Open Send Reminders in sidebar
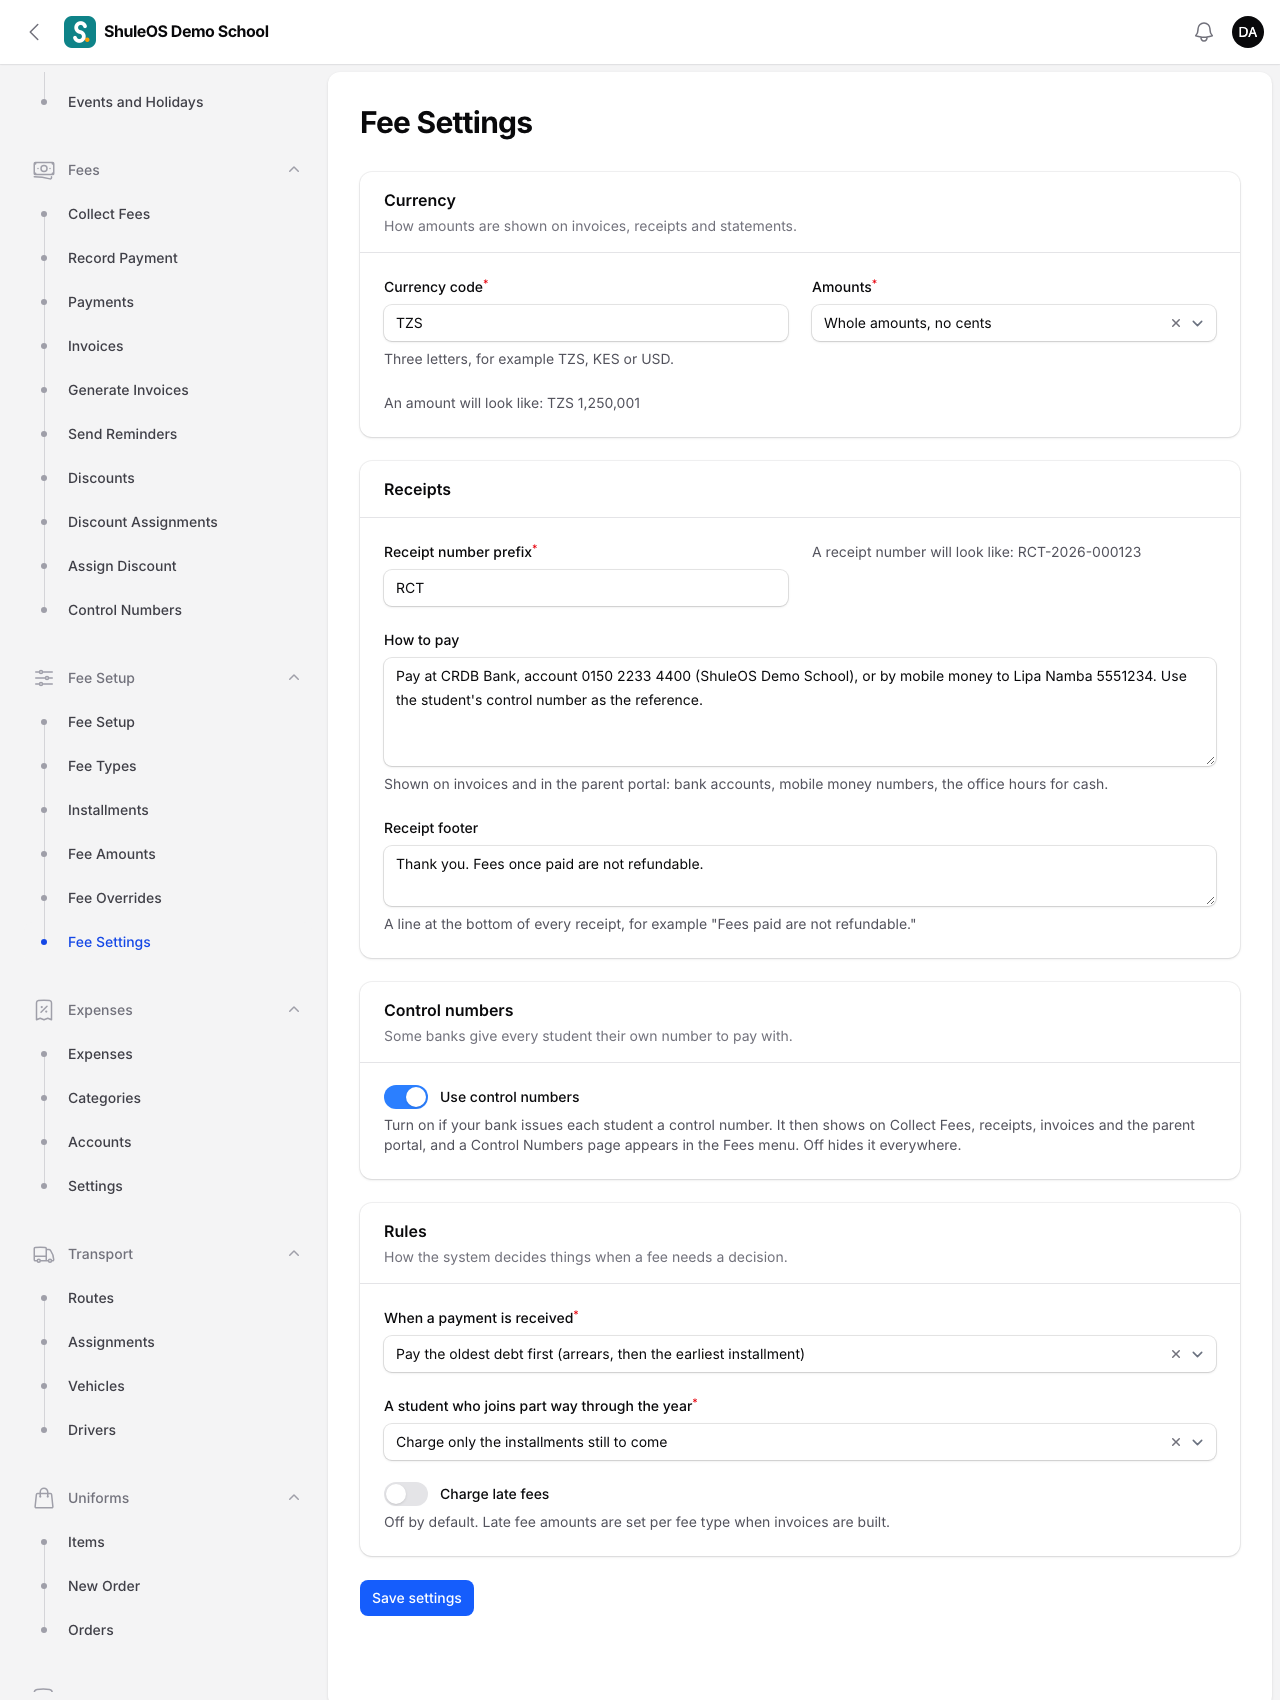This screenshot has width=1280, height=1700. click(x=122, y=434)
